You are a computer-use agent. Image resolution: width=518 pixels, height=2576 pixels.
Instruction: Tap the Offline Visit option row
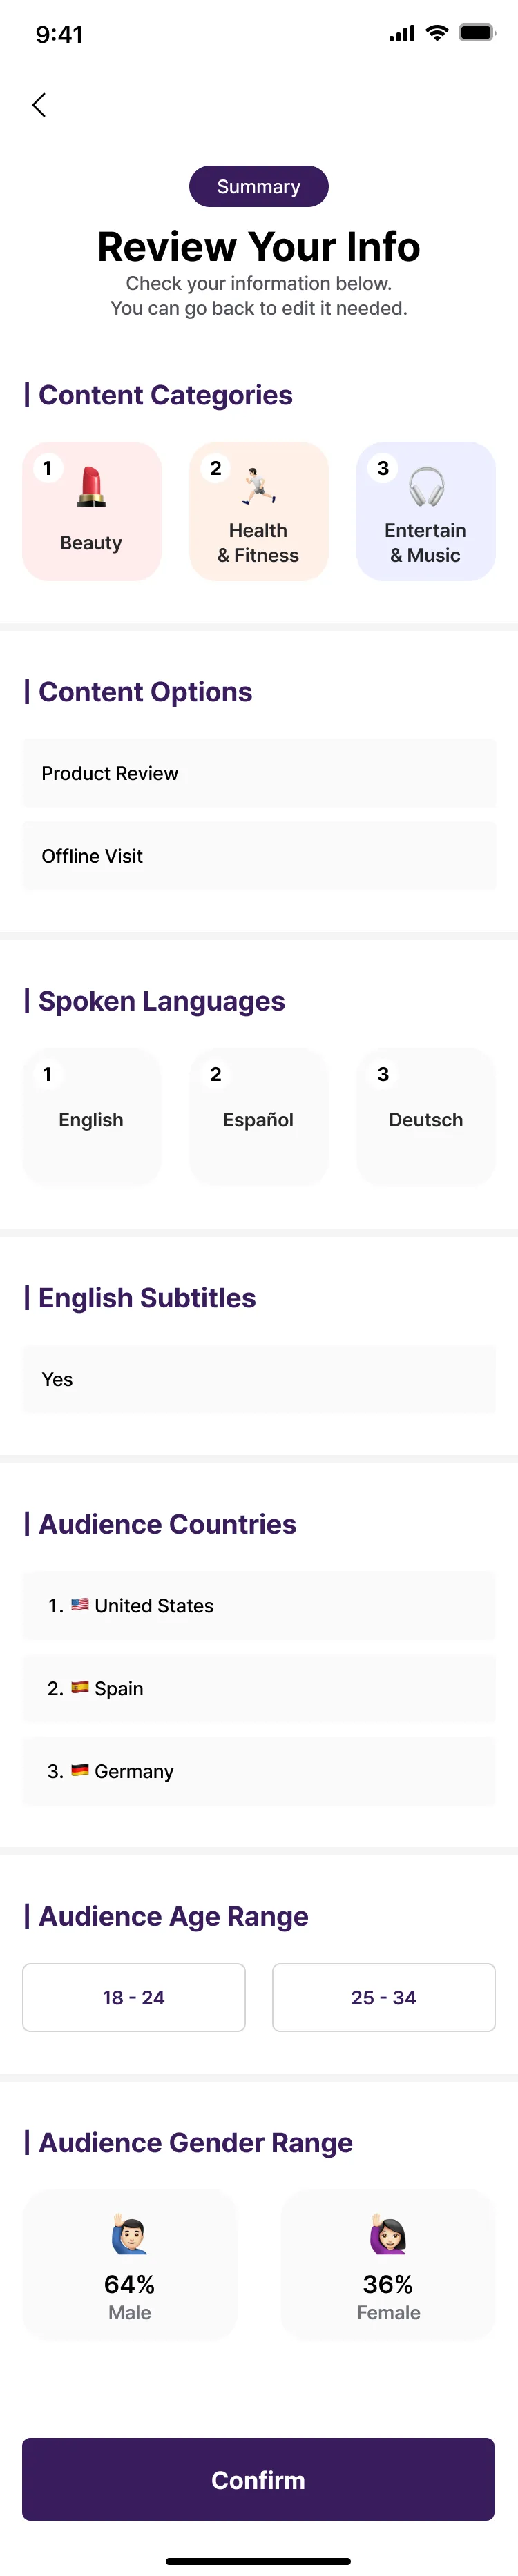point(259,856)
